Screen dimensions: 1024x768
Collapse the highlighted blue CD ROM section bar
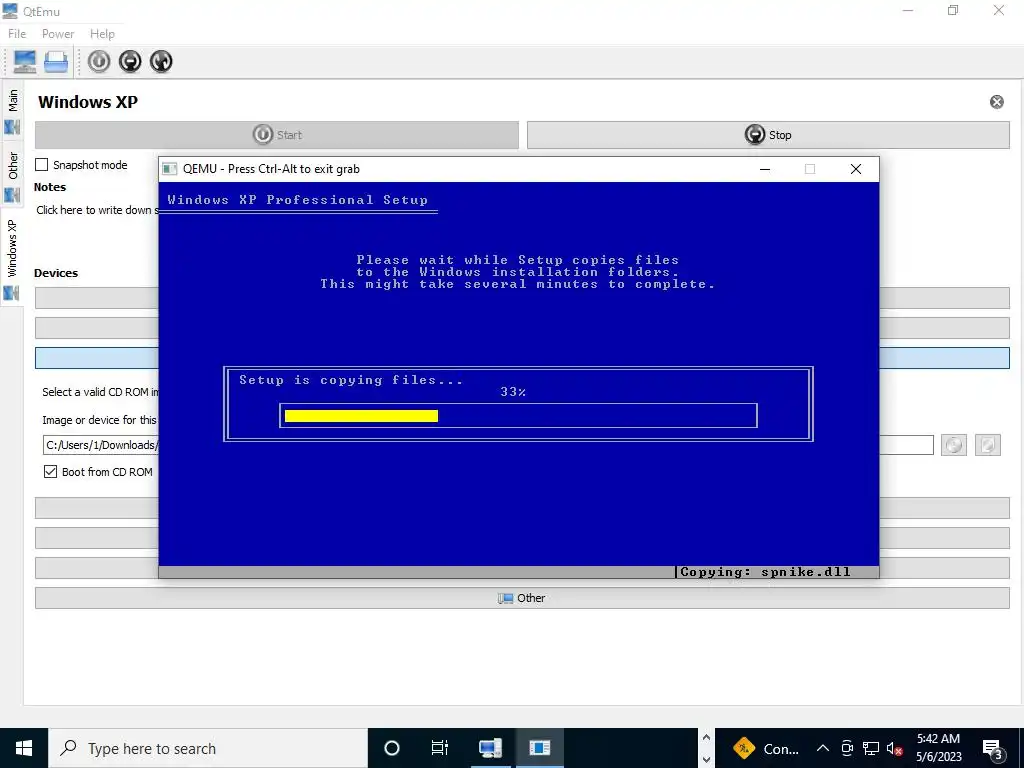point(97,358)
